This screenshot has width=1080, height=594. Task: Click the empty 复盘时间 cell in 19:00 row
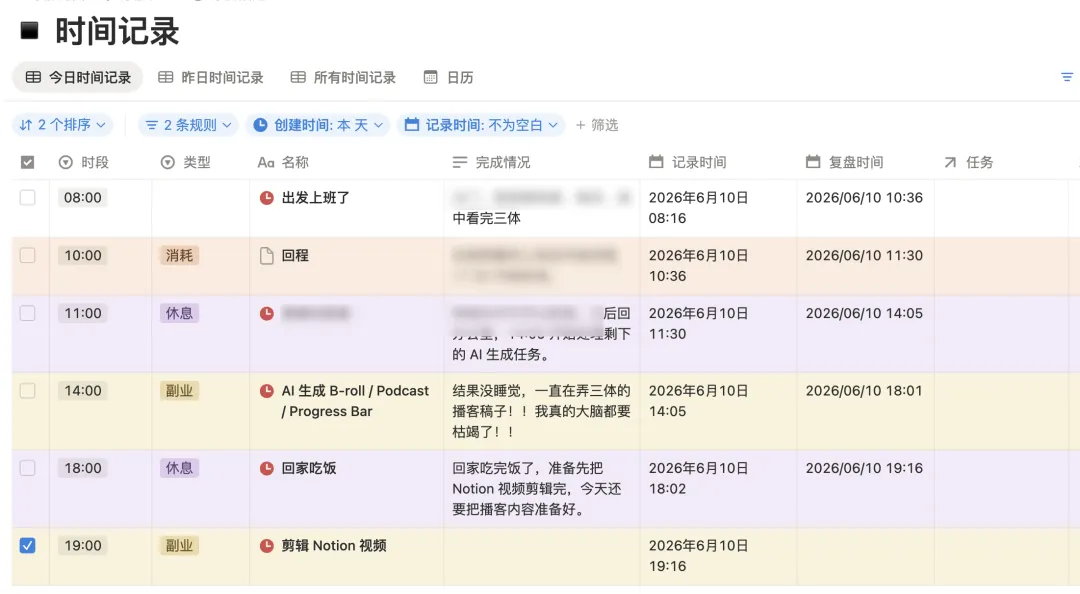coord(865,557)
